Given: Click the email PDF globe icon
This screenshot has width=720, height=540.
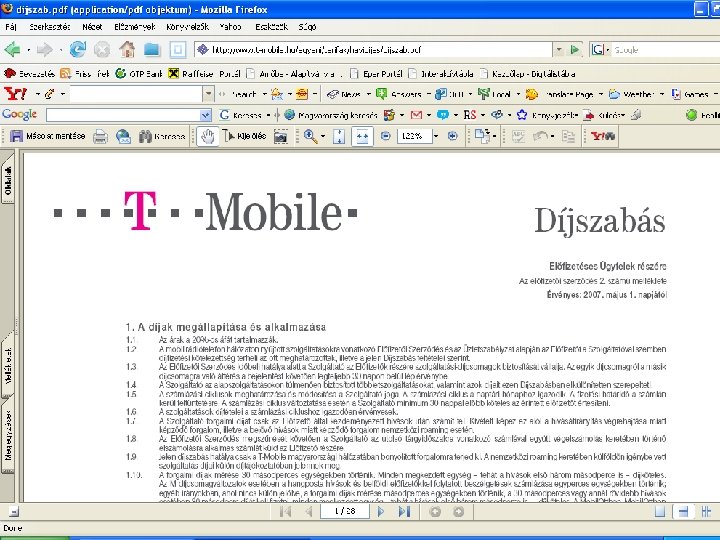Looking at the screenshot, I should (123, 136).
